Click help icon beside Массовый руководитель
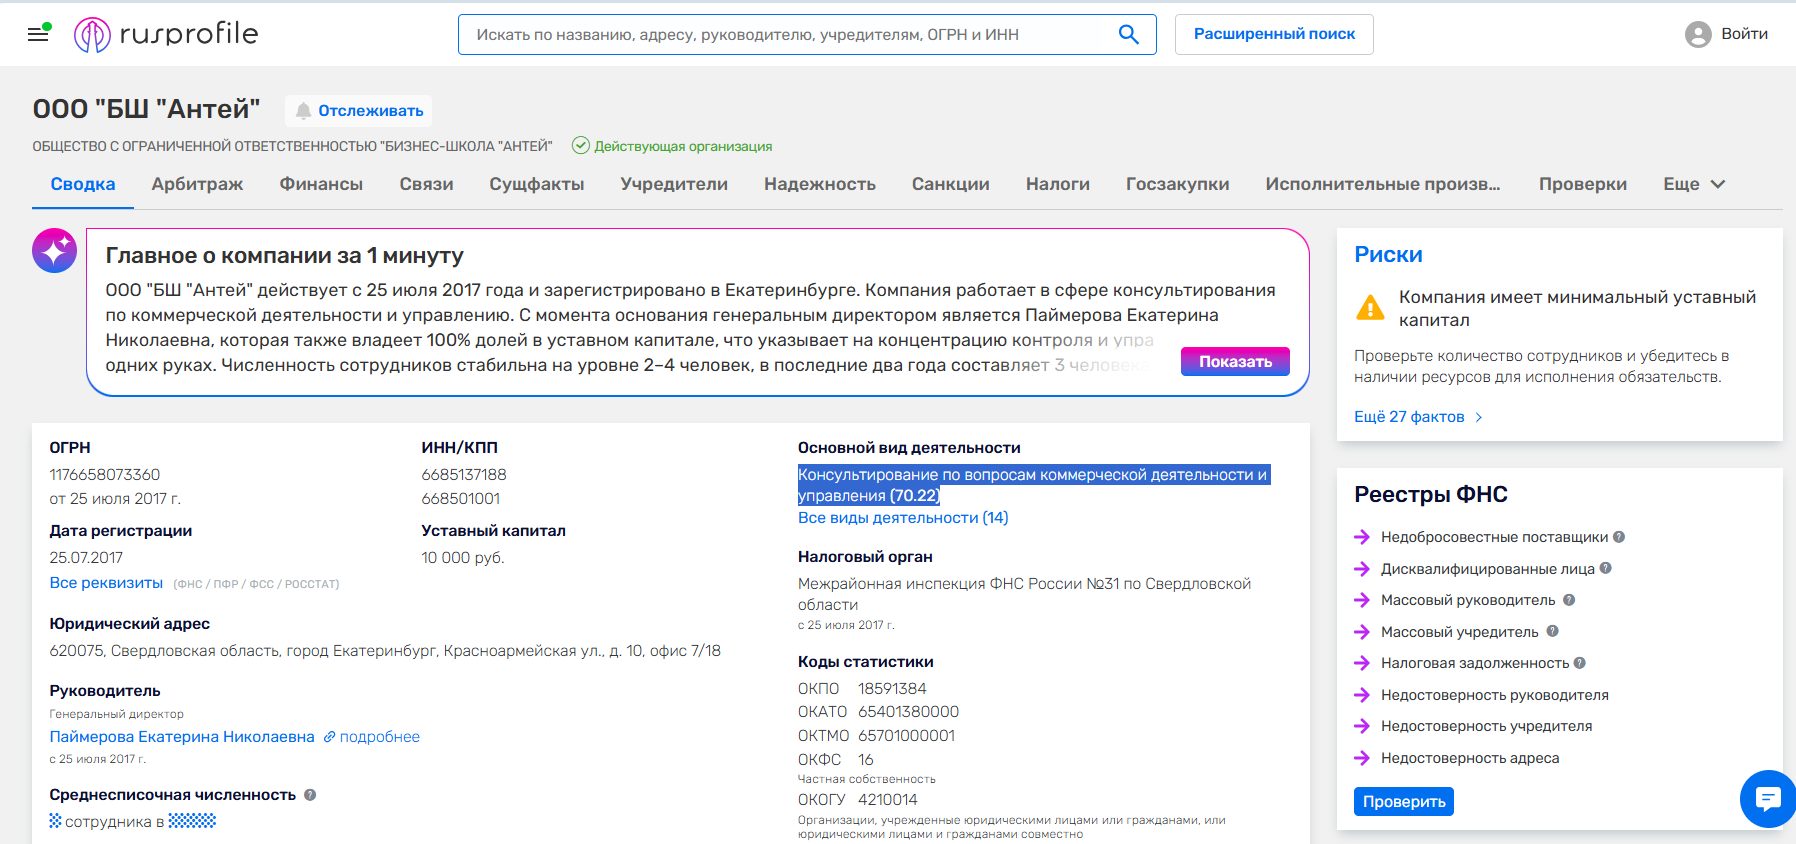Viewport: 1796px width, 844px height. pyautogui.click(x=1569, y=600)
